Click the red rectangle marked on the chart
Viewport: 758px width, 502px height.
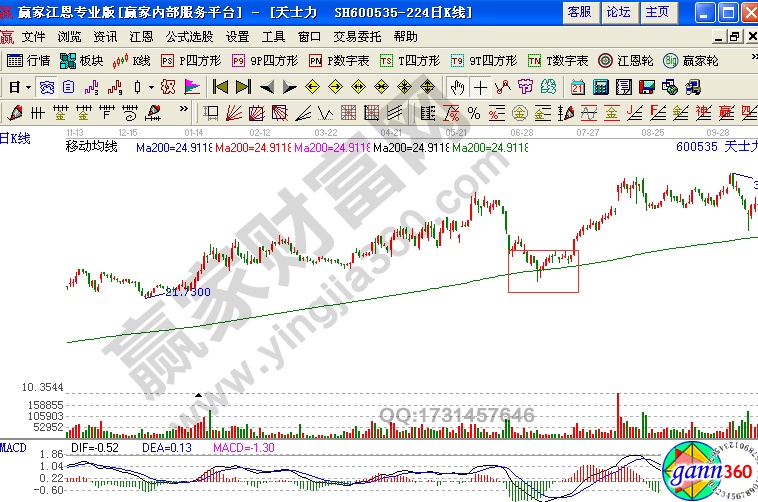click(543, 271)
